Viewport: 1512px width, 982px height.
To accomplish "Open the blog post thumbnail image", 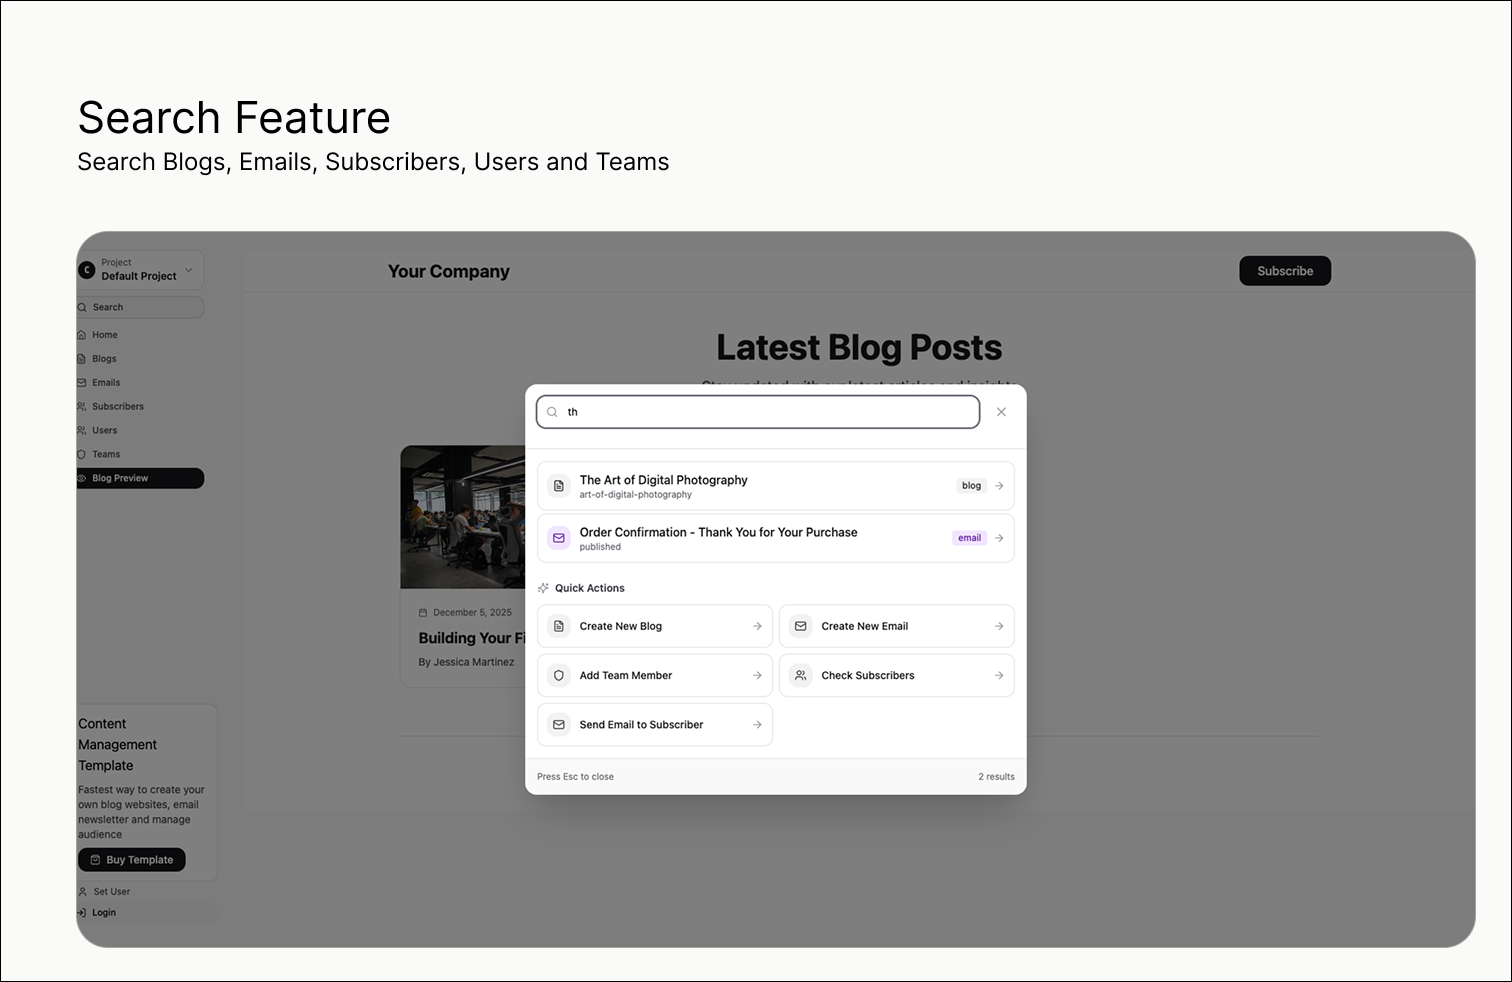I will tap(463, 517).
